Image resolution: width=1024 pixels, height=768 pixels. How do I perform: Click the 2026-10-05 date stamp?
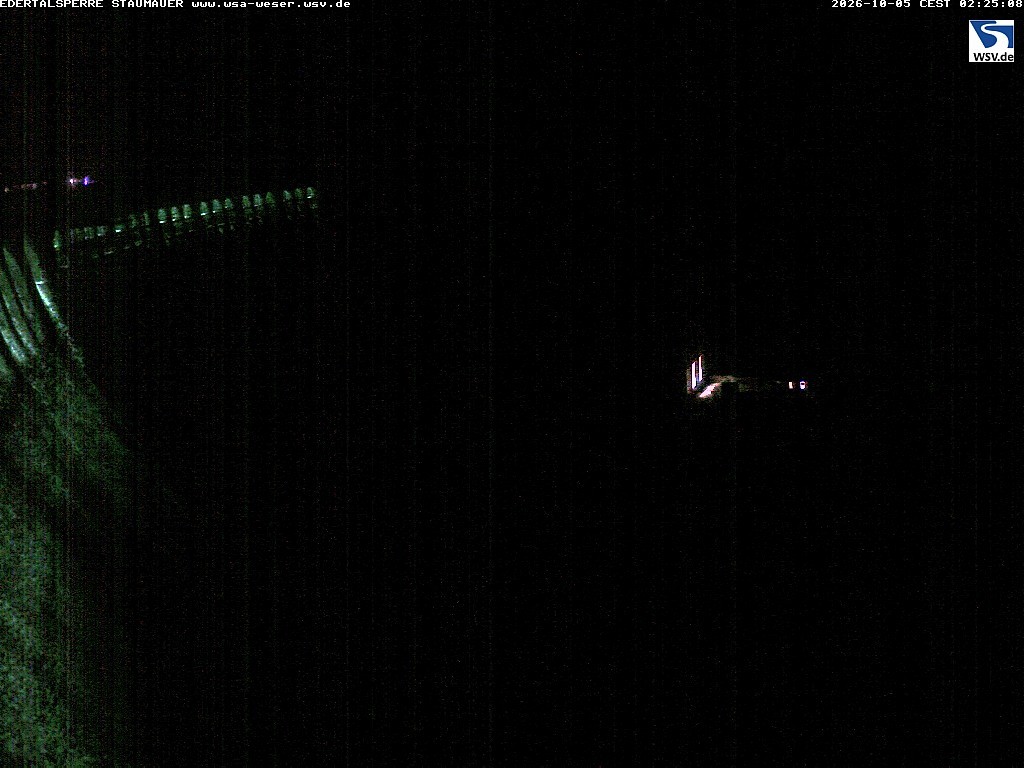coord(871,4)
